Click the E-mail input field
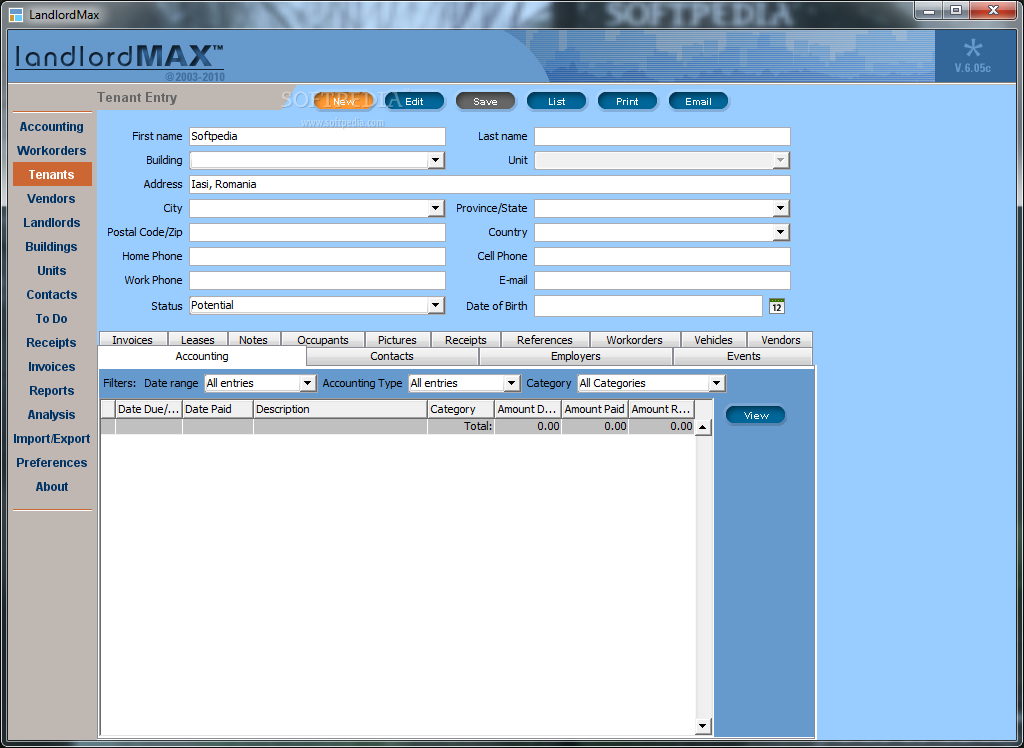The height and width of the screenshot is (748, 1024). [662, 280]
